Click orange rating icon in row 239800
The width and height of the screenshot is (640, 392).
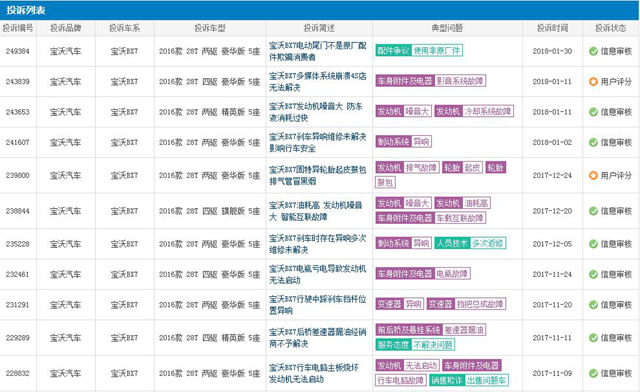pos(593,176)
